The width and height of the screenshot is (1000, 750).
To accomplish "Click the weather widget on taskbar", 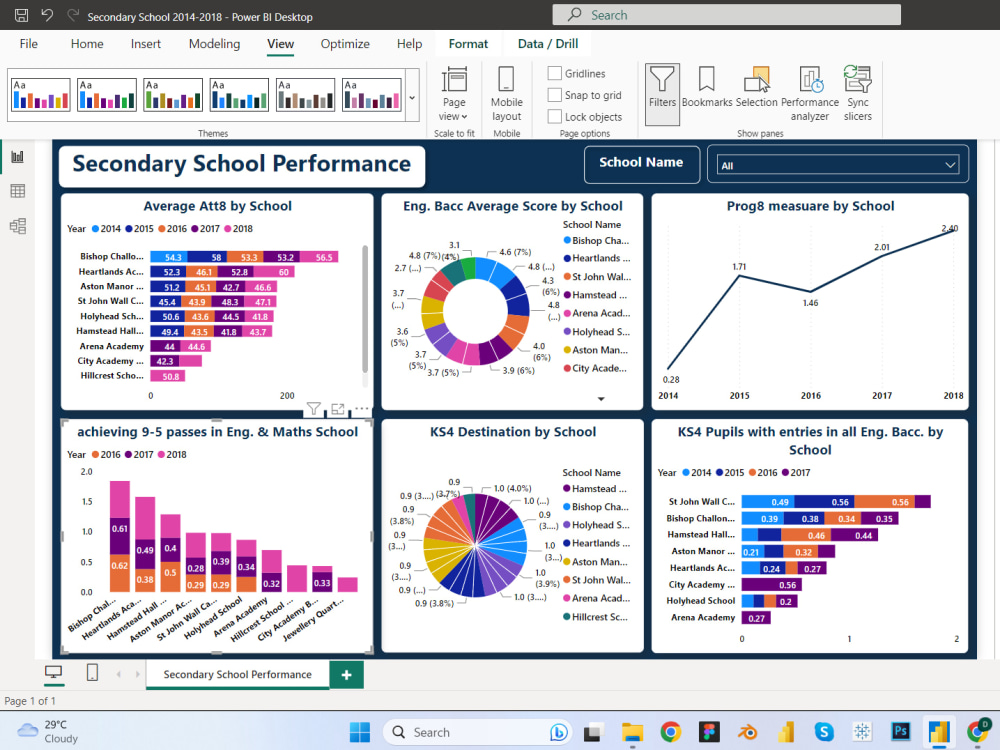I will pos(48,732).
